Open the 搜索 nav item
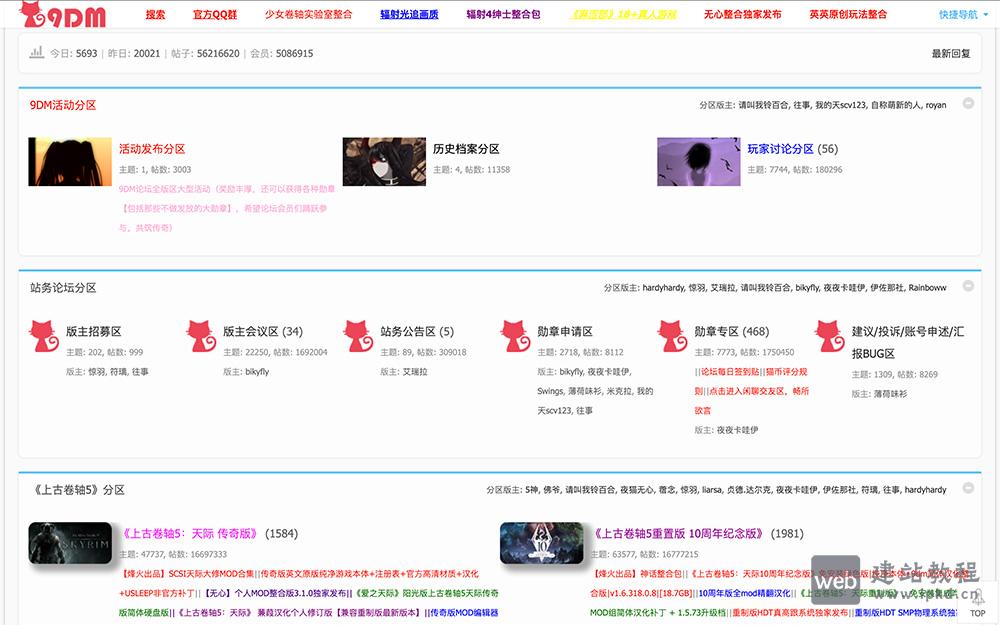Viewport: 1000px width, 625px height. pyautogui.click(x=155, y=14)
